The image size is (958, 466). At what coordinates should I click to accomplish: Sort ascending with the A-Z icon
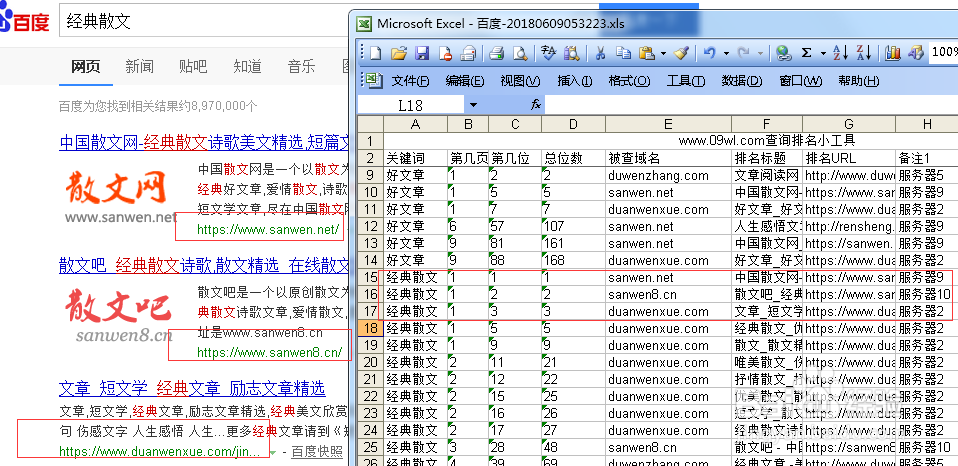tap(841, 53)
